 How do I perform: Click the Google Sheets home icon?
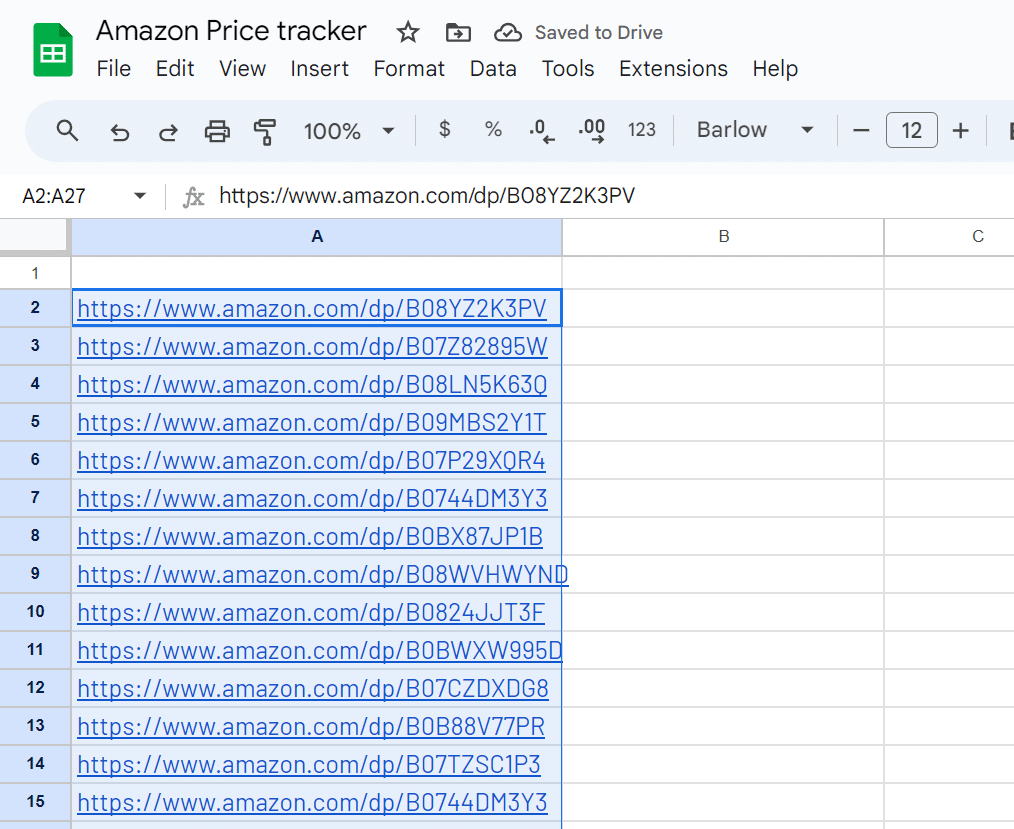[53, 50]
